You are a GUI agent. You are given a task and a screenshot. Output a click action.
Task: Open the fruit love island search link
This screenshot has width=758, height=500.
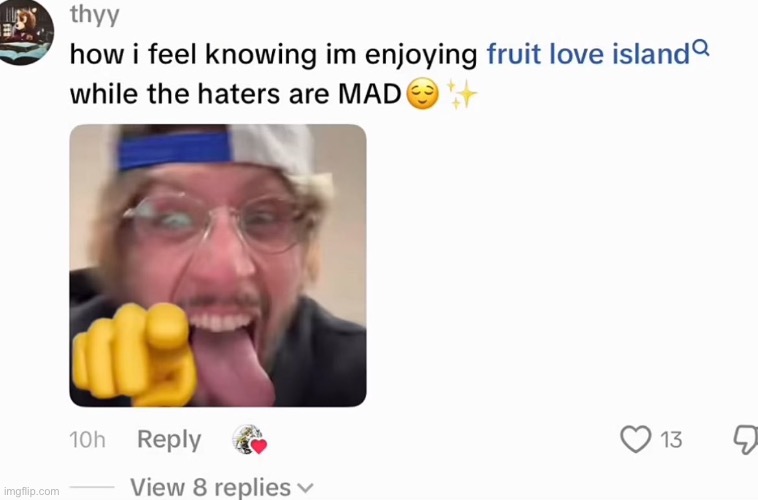588,53
